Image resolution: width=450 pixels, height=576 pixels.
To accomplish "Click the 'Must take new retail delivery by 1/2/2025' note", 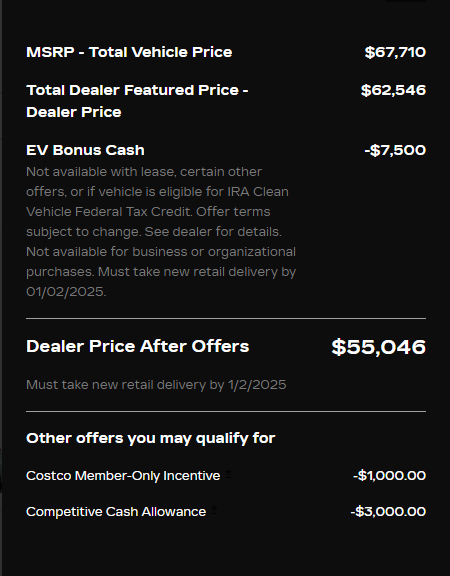I will (x=156, y=385).
